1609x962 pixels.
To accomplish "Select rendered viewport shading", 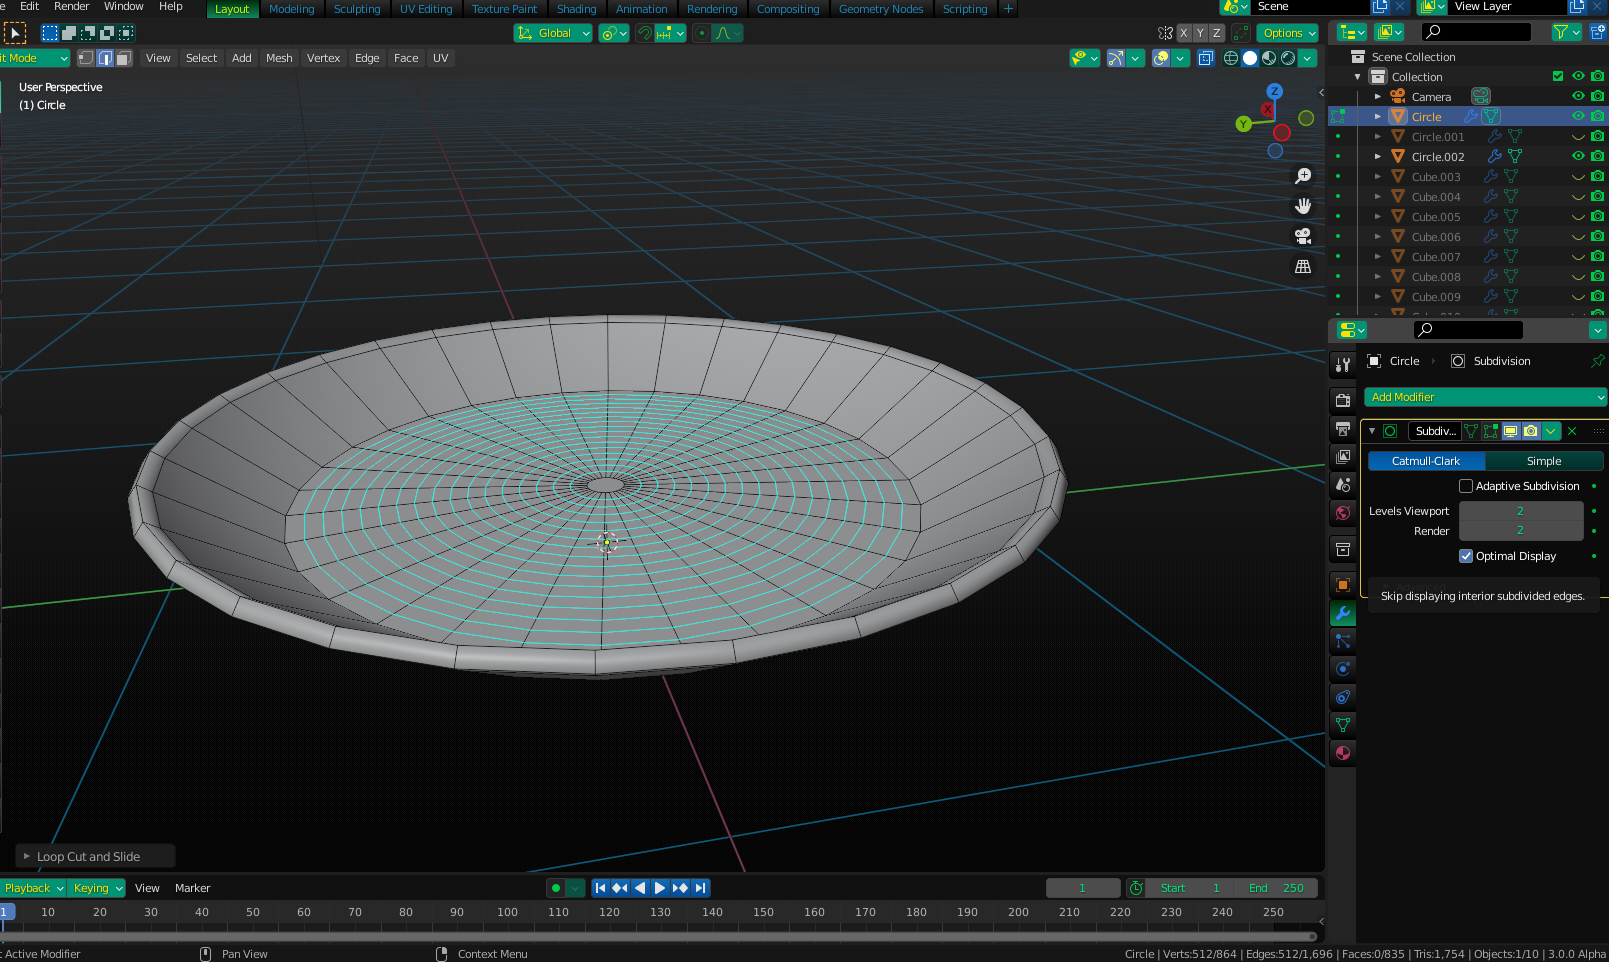I will pos(1288,58).
